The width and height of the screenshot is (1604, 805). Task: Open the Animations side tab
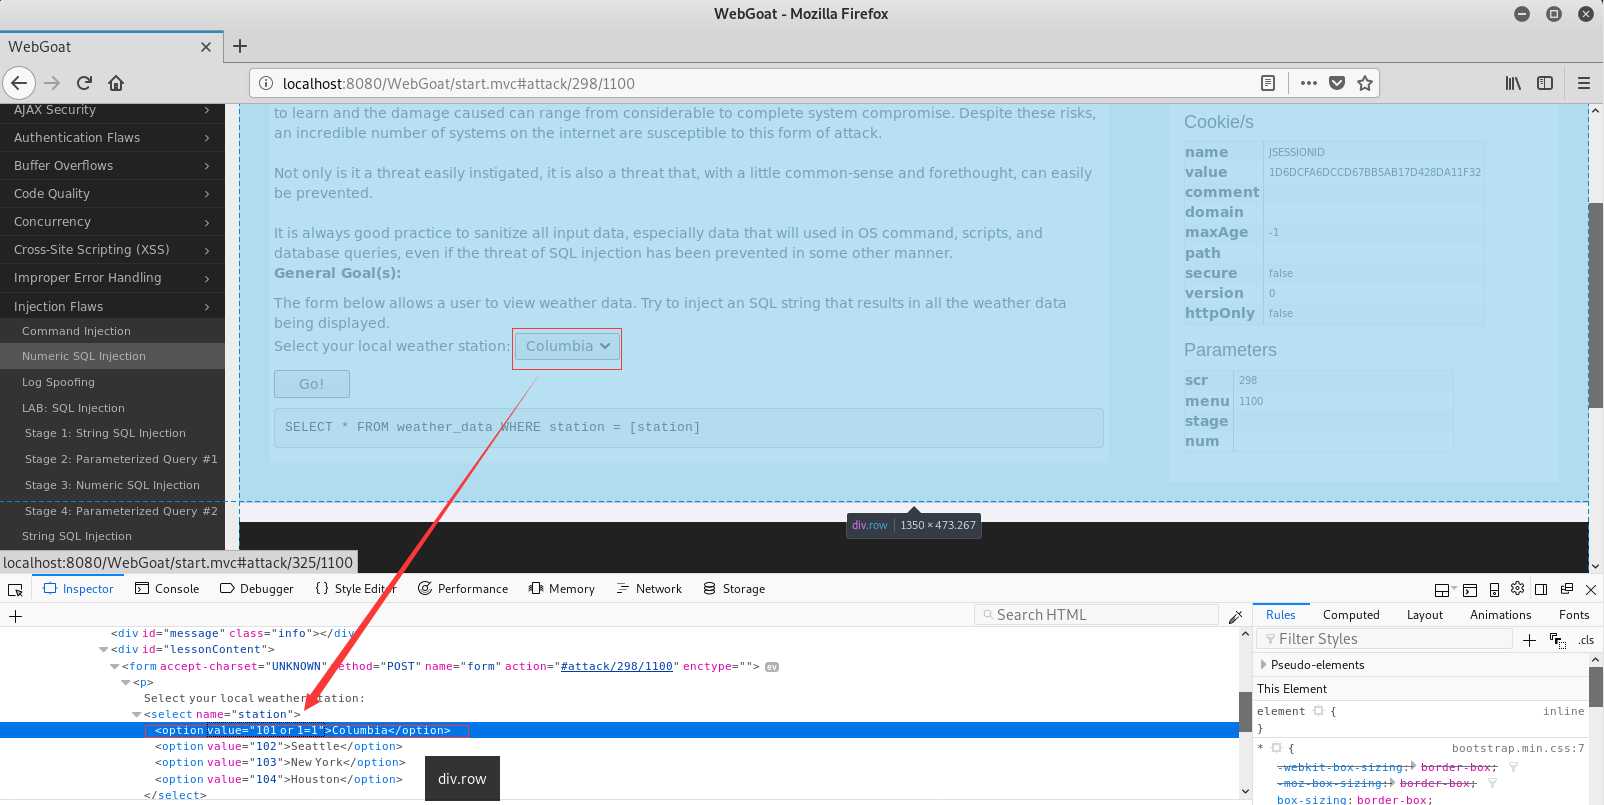coord(1500,615)
